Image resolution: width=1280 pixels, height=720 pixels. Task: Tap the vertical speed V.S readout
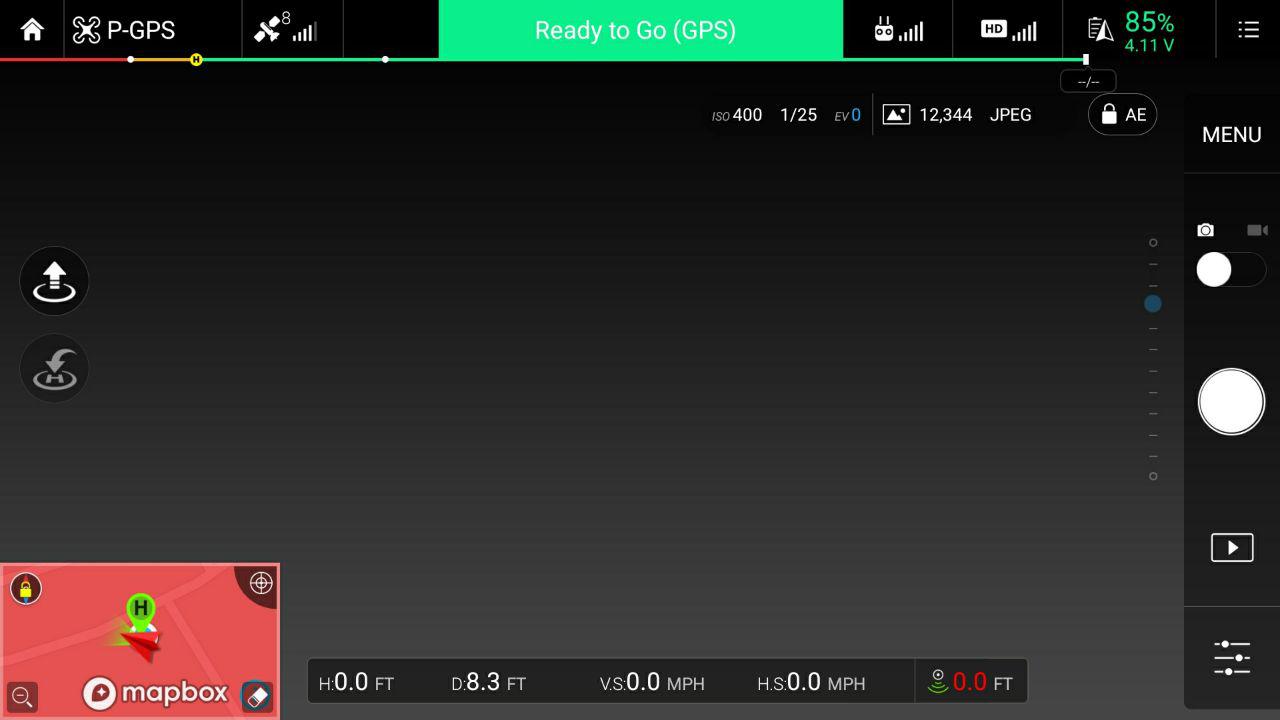(x=652, y=683)
